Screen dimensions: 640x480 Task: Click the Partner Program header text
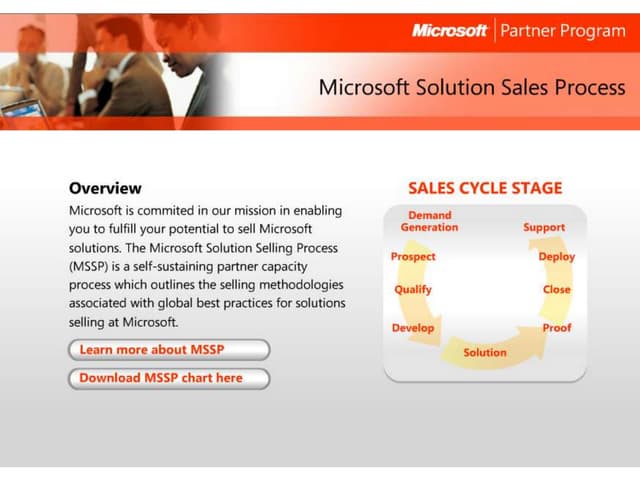pos(562,31)
